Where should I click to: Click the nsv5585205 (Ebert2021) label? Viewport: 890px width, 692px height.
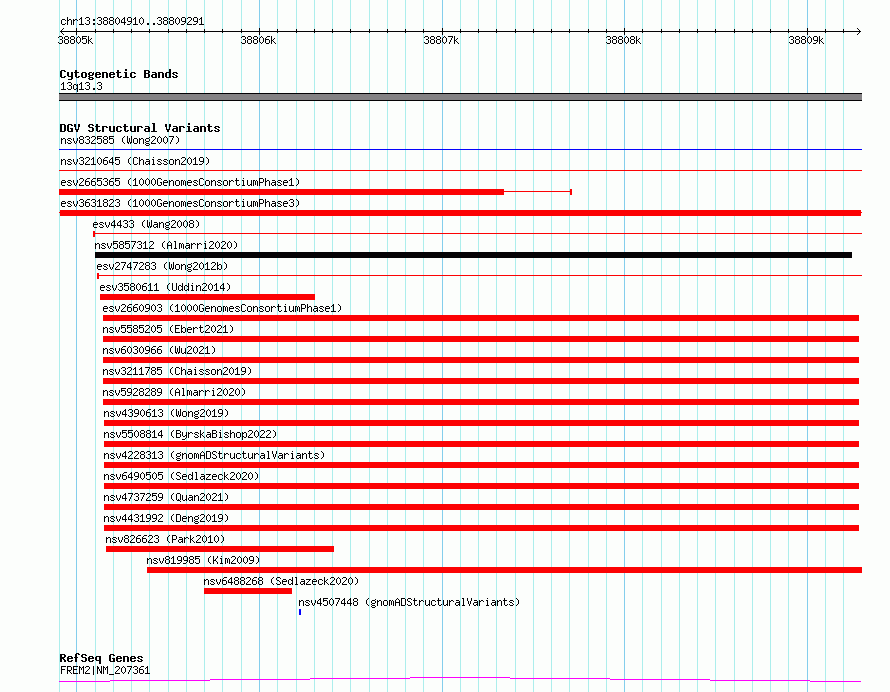[x=168, y=329]
